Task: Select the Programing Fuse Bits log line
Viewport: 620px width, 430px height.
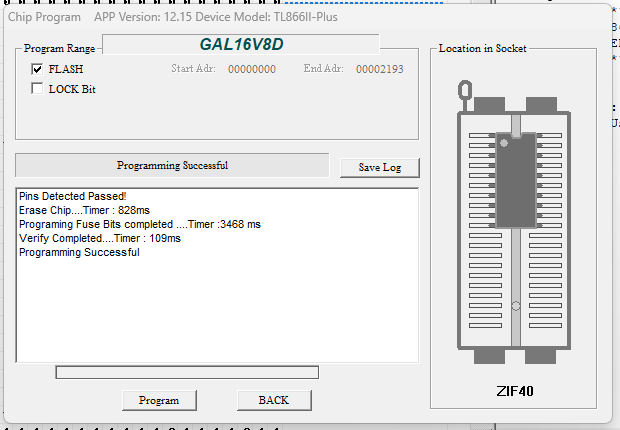Action: tap(139, 224)
